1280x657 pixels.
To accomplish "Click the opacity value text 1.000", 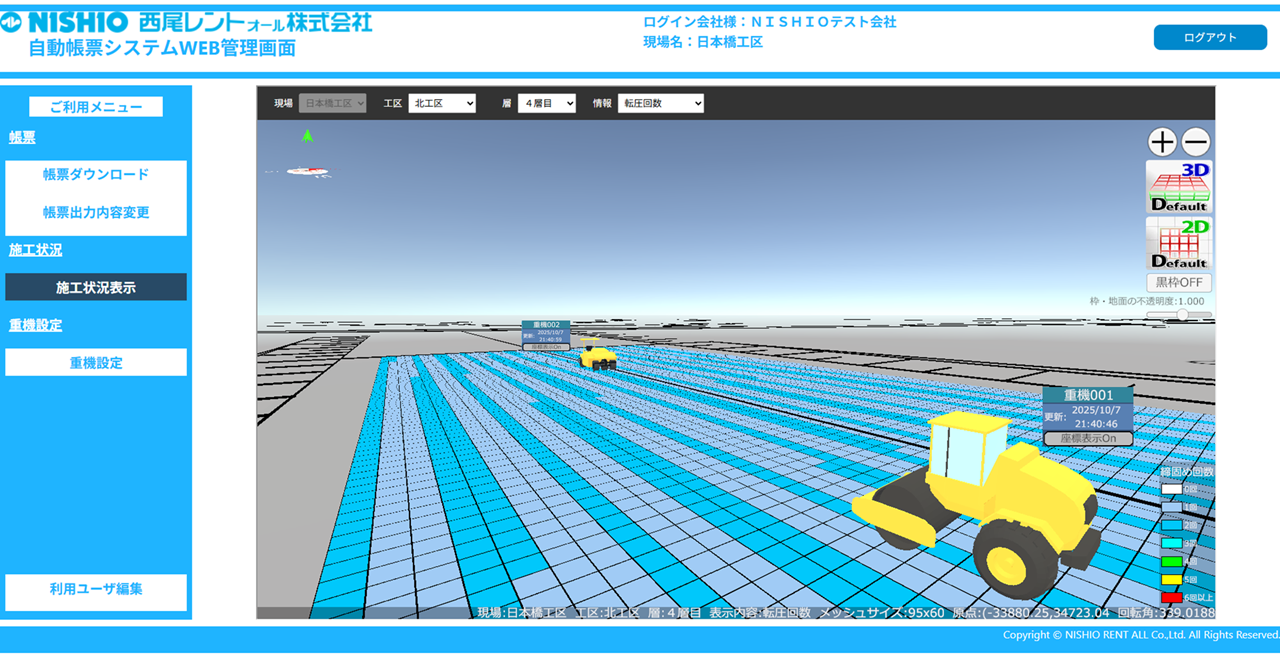I will [x=1189, y=301].
